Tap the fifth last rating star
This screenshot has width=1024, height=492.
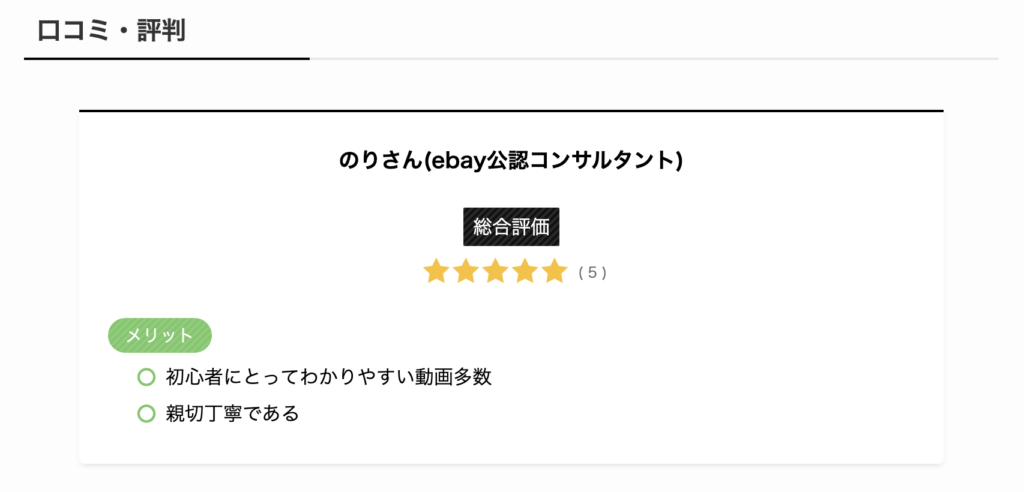coord(554,271)
